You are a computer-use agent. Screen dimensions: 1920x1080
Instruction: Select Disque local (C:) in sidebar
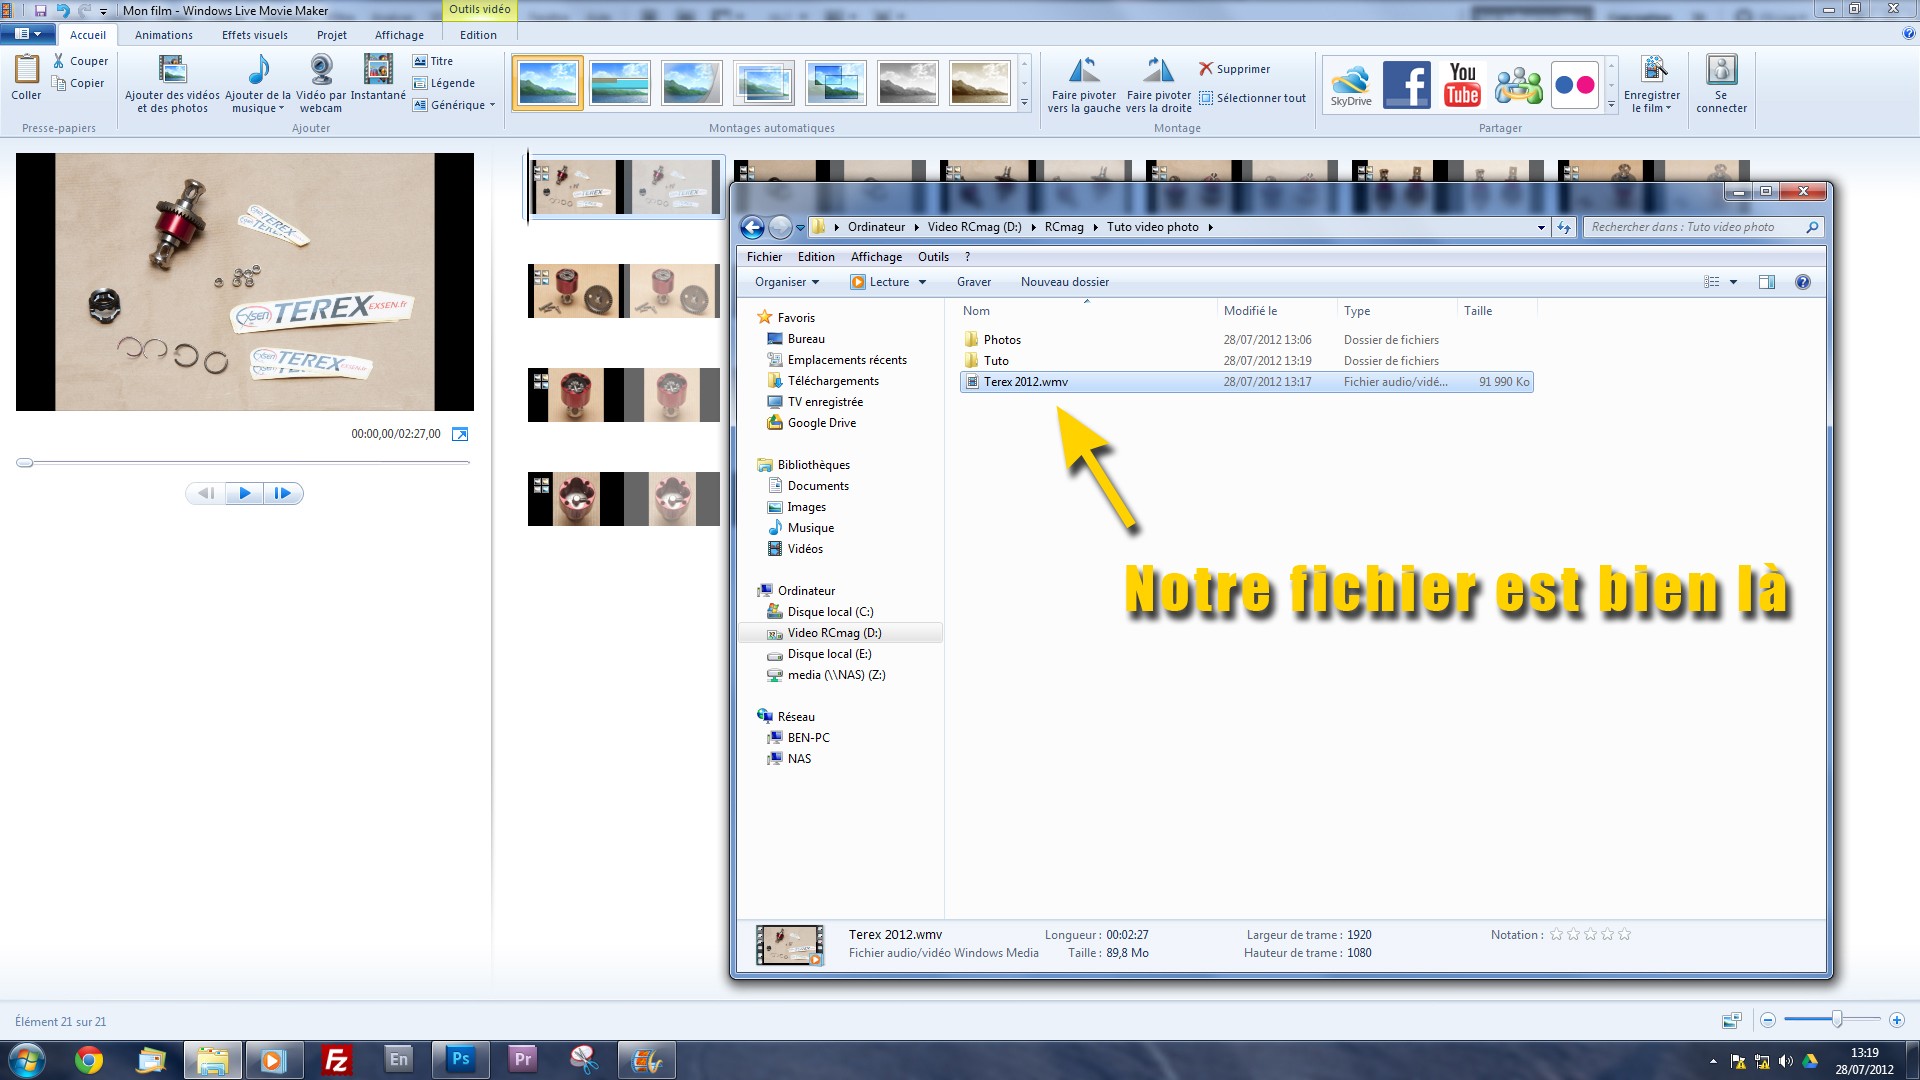coord(829,612)
